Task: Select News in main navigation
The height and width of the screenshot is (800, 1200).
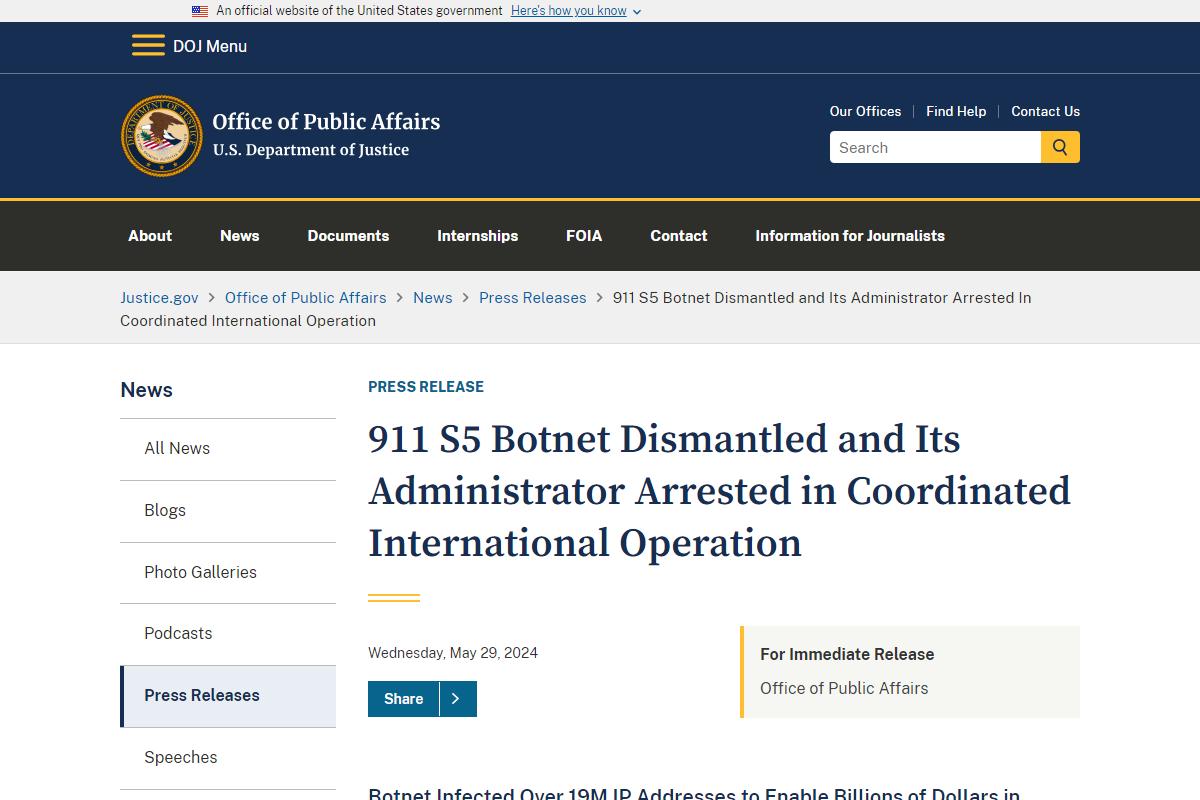Action: 239,236
